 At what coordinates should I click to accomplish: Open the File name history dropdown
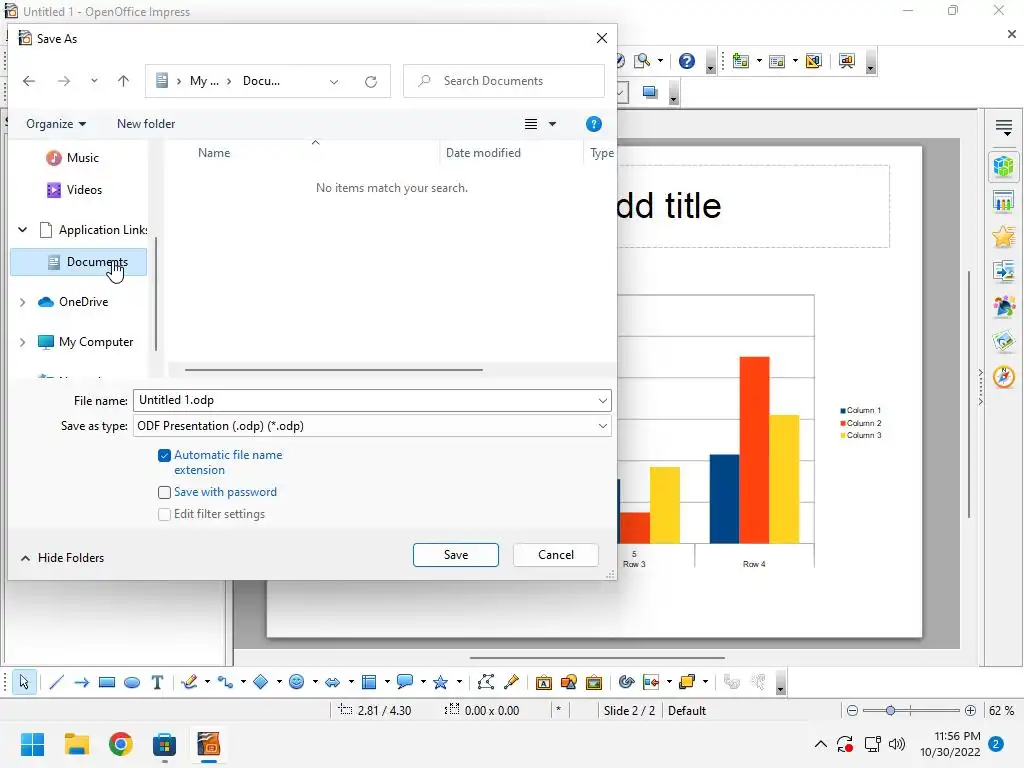click(602, 400)
